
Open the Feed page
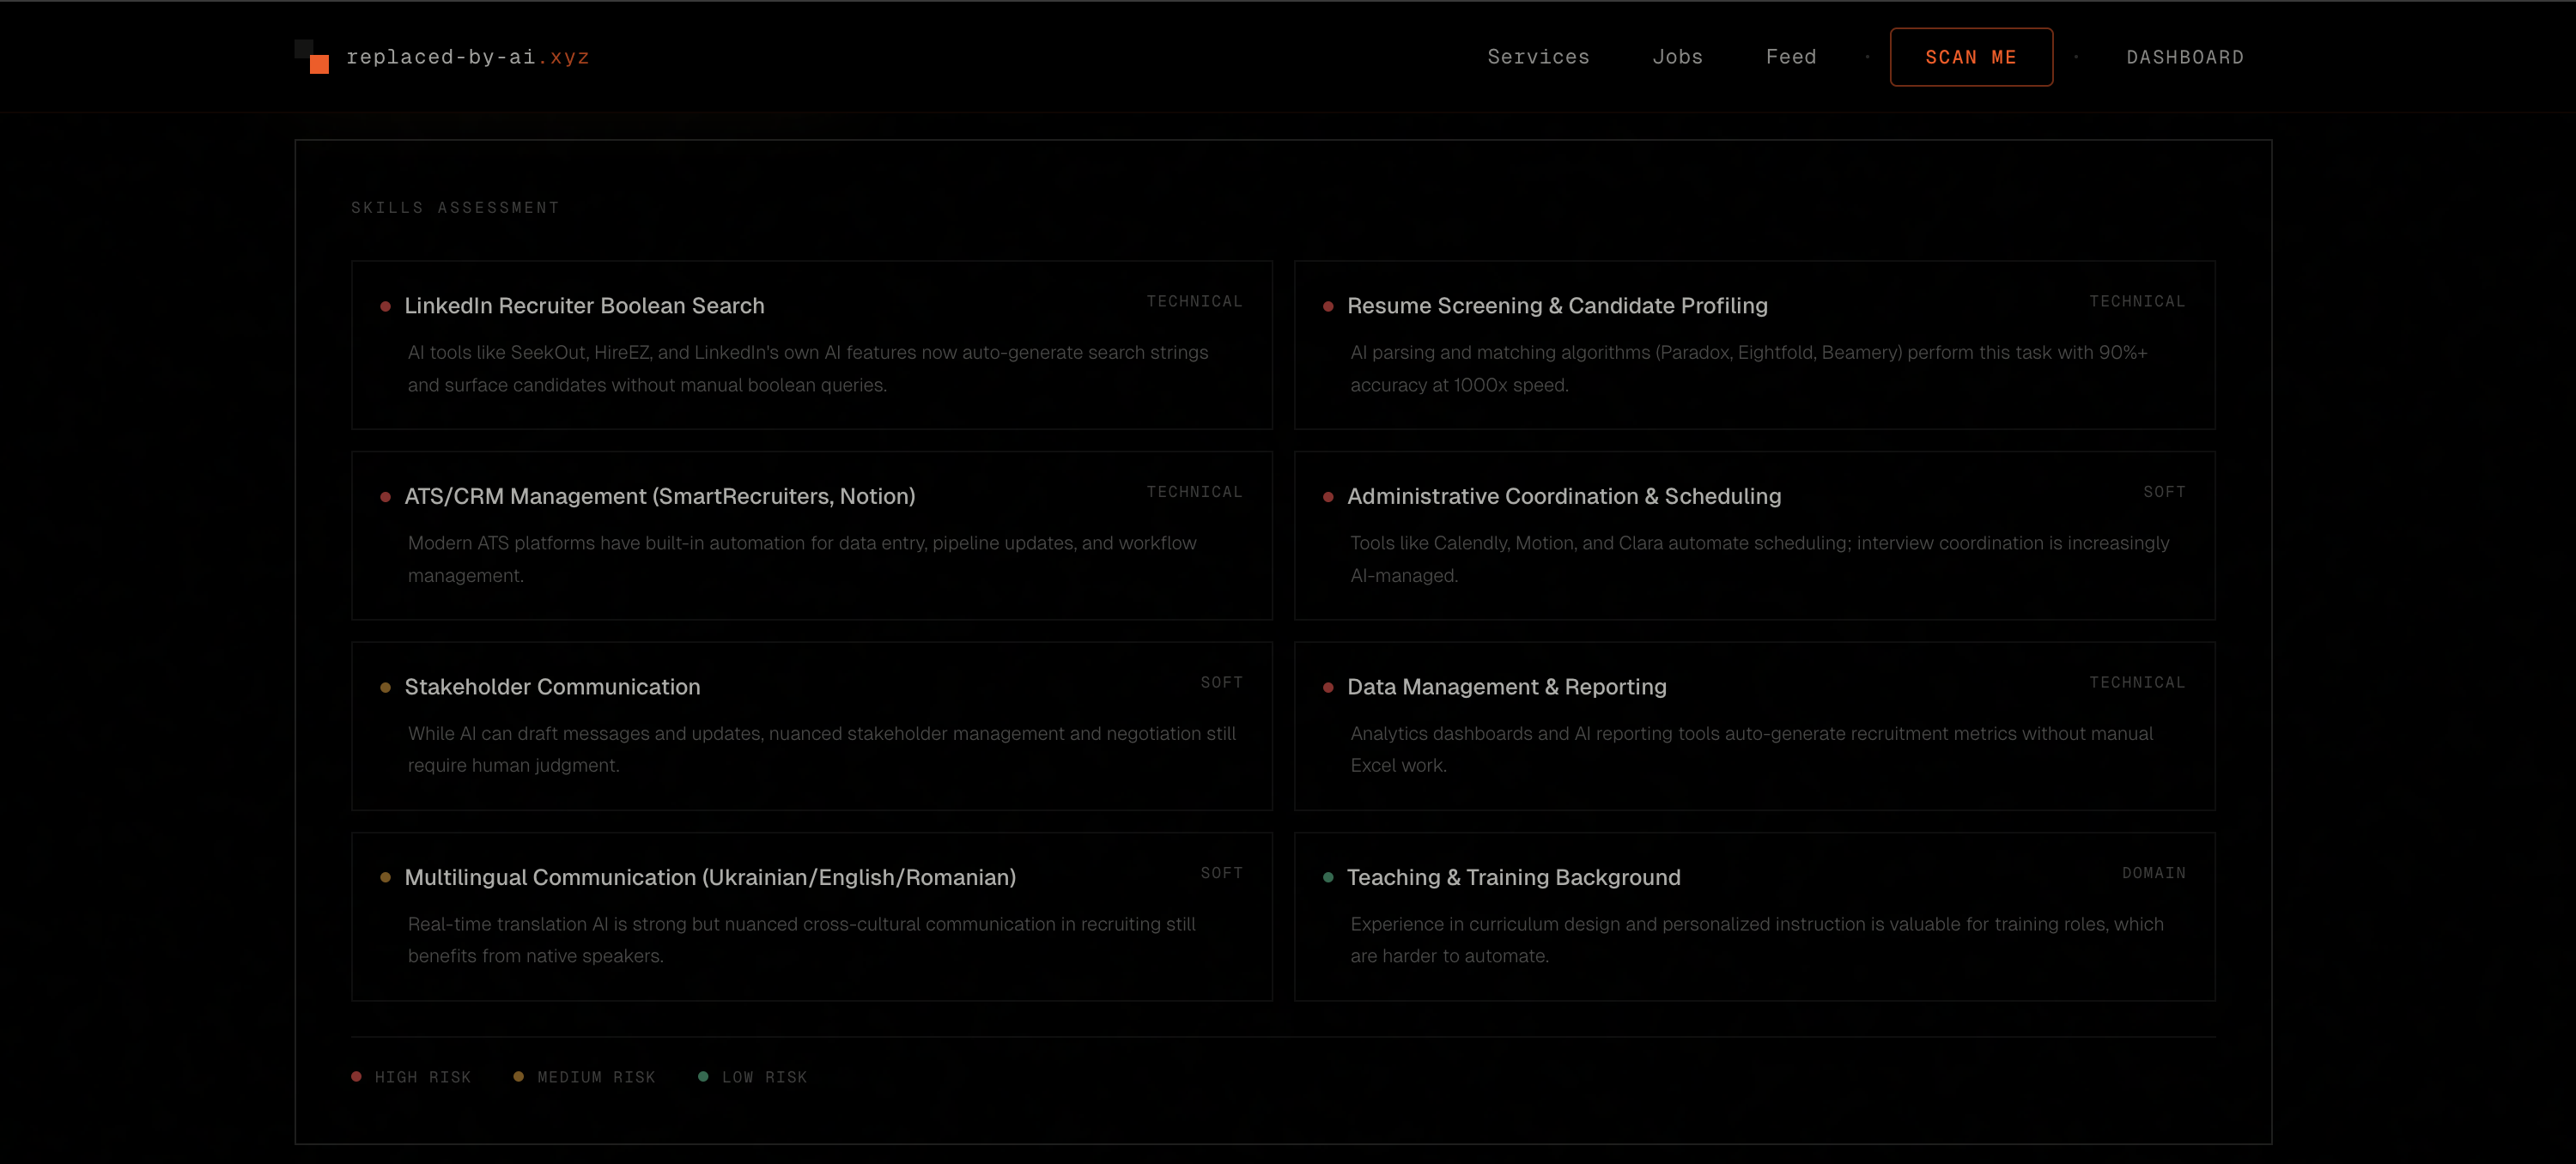click(1790, 57)
